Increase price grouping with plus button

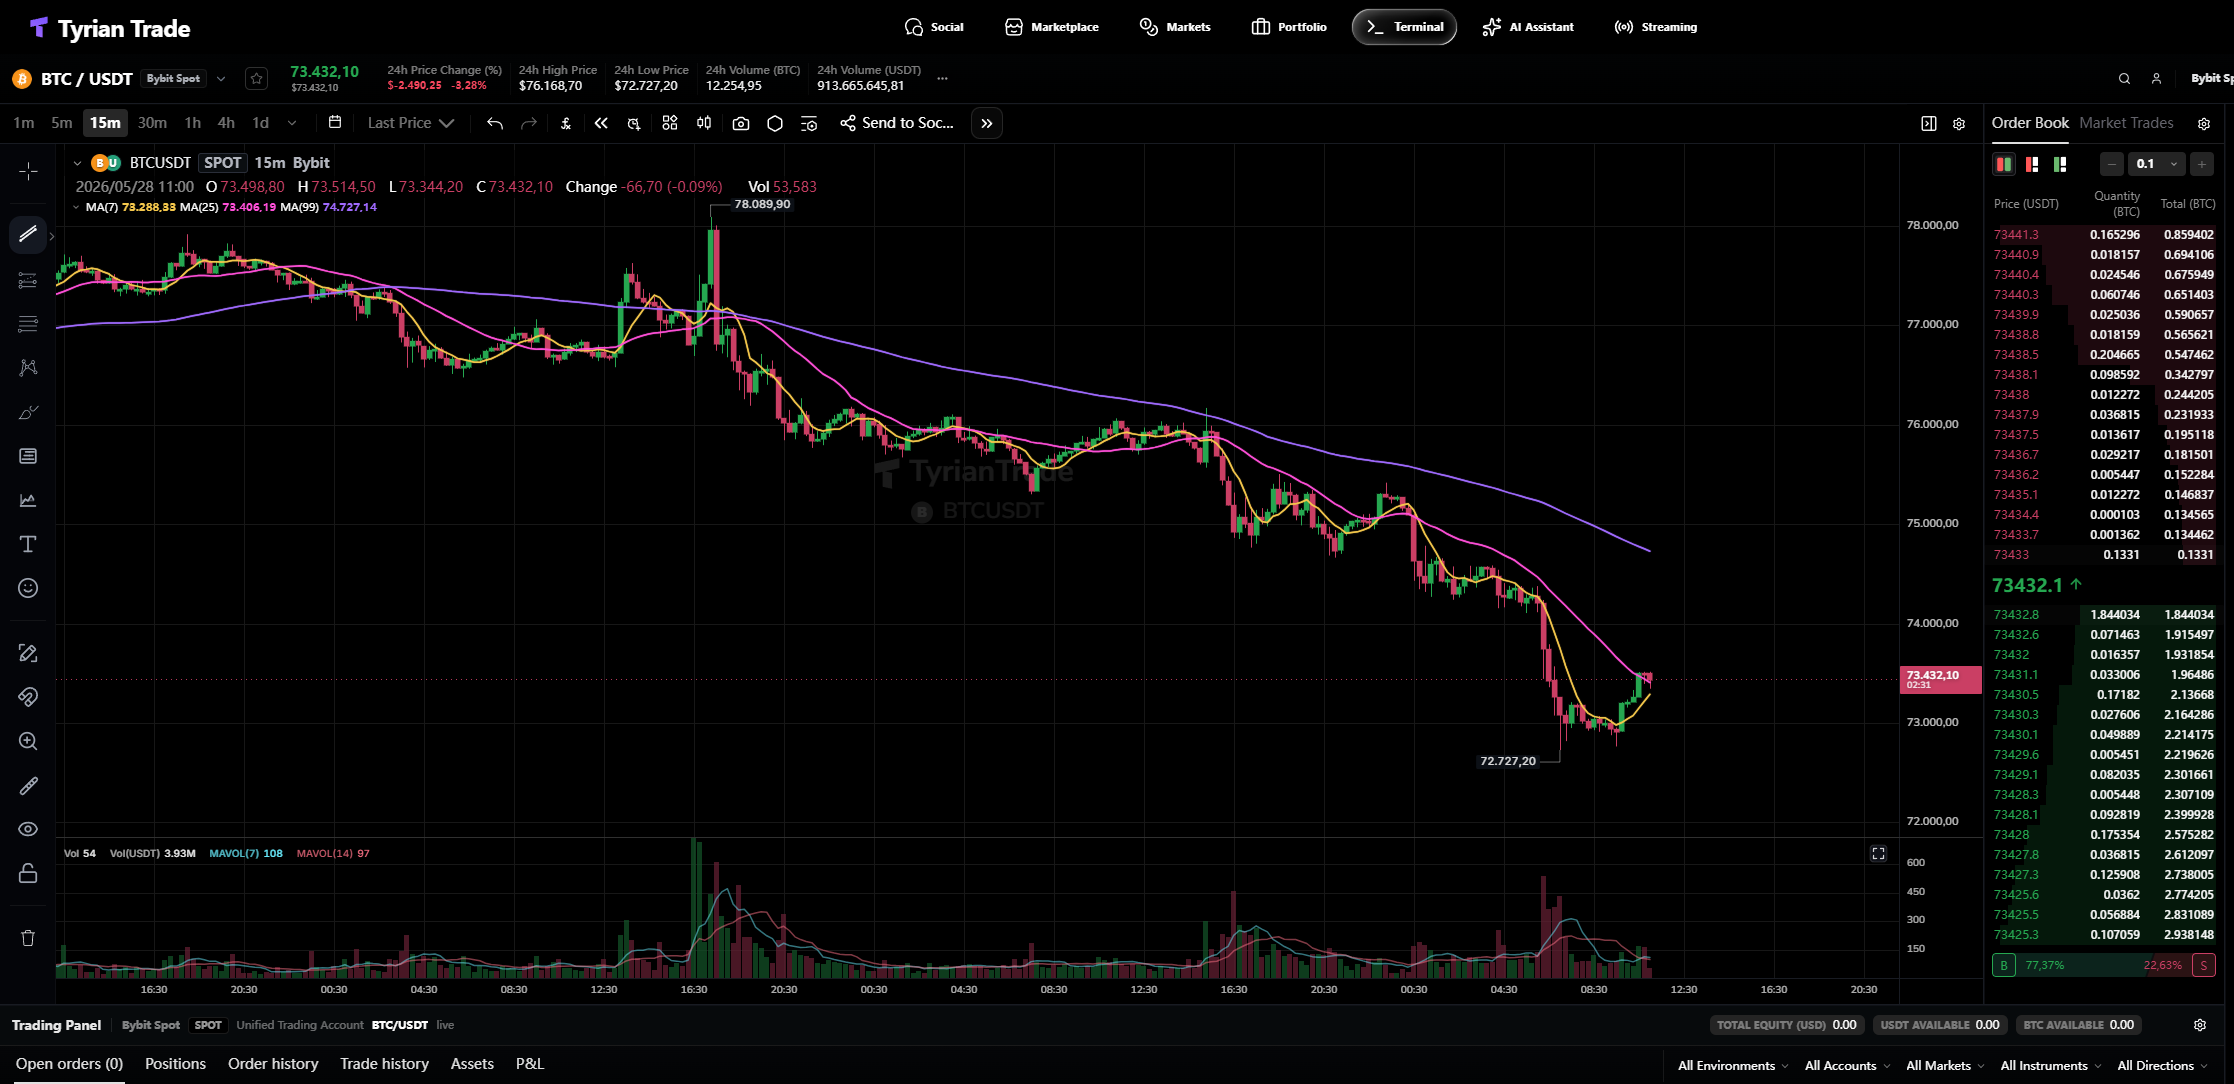(2202, 164)
